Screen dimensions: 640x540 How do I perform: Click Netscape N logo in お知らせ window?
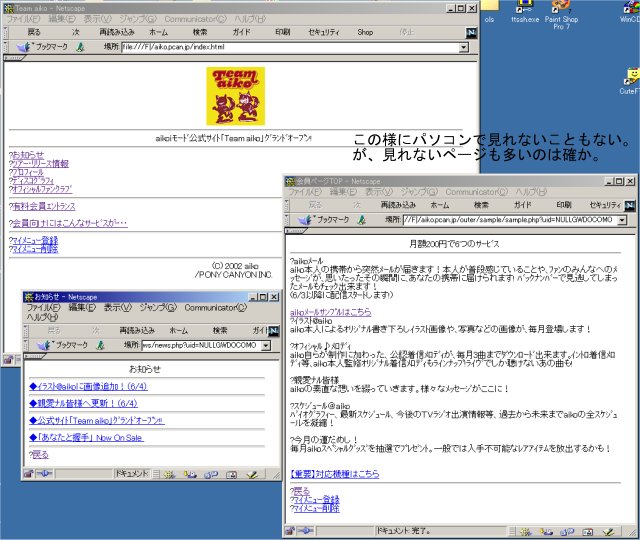[x=273, y=331]
